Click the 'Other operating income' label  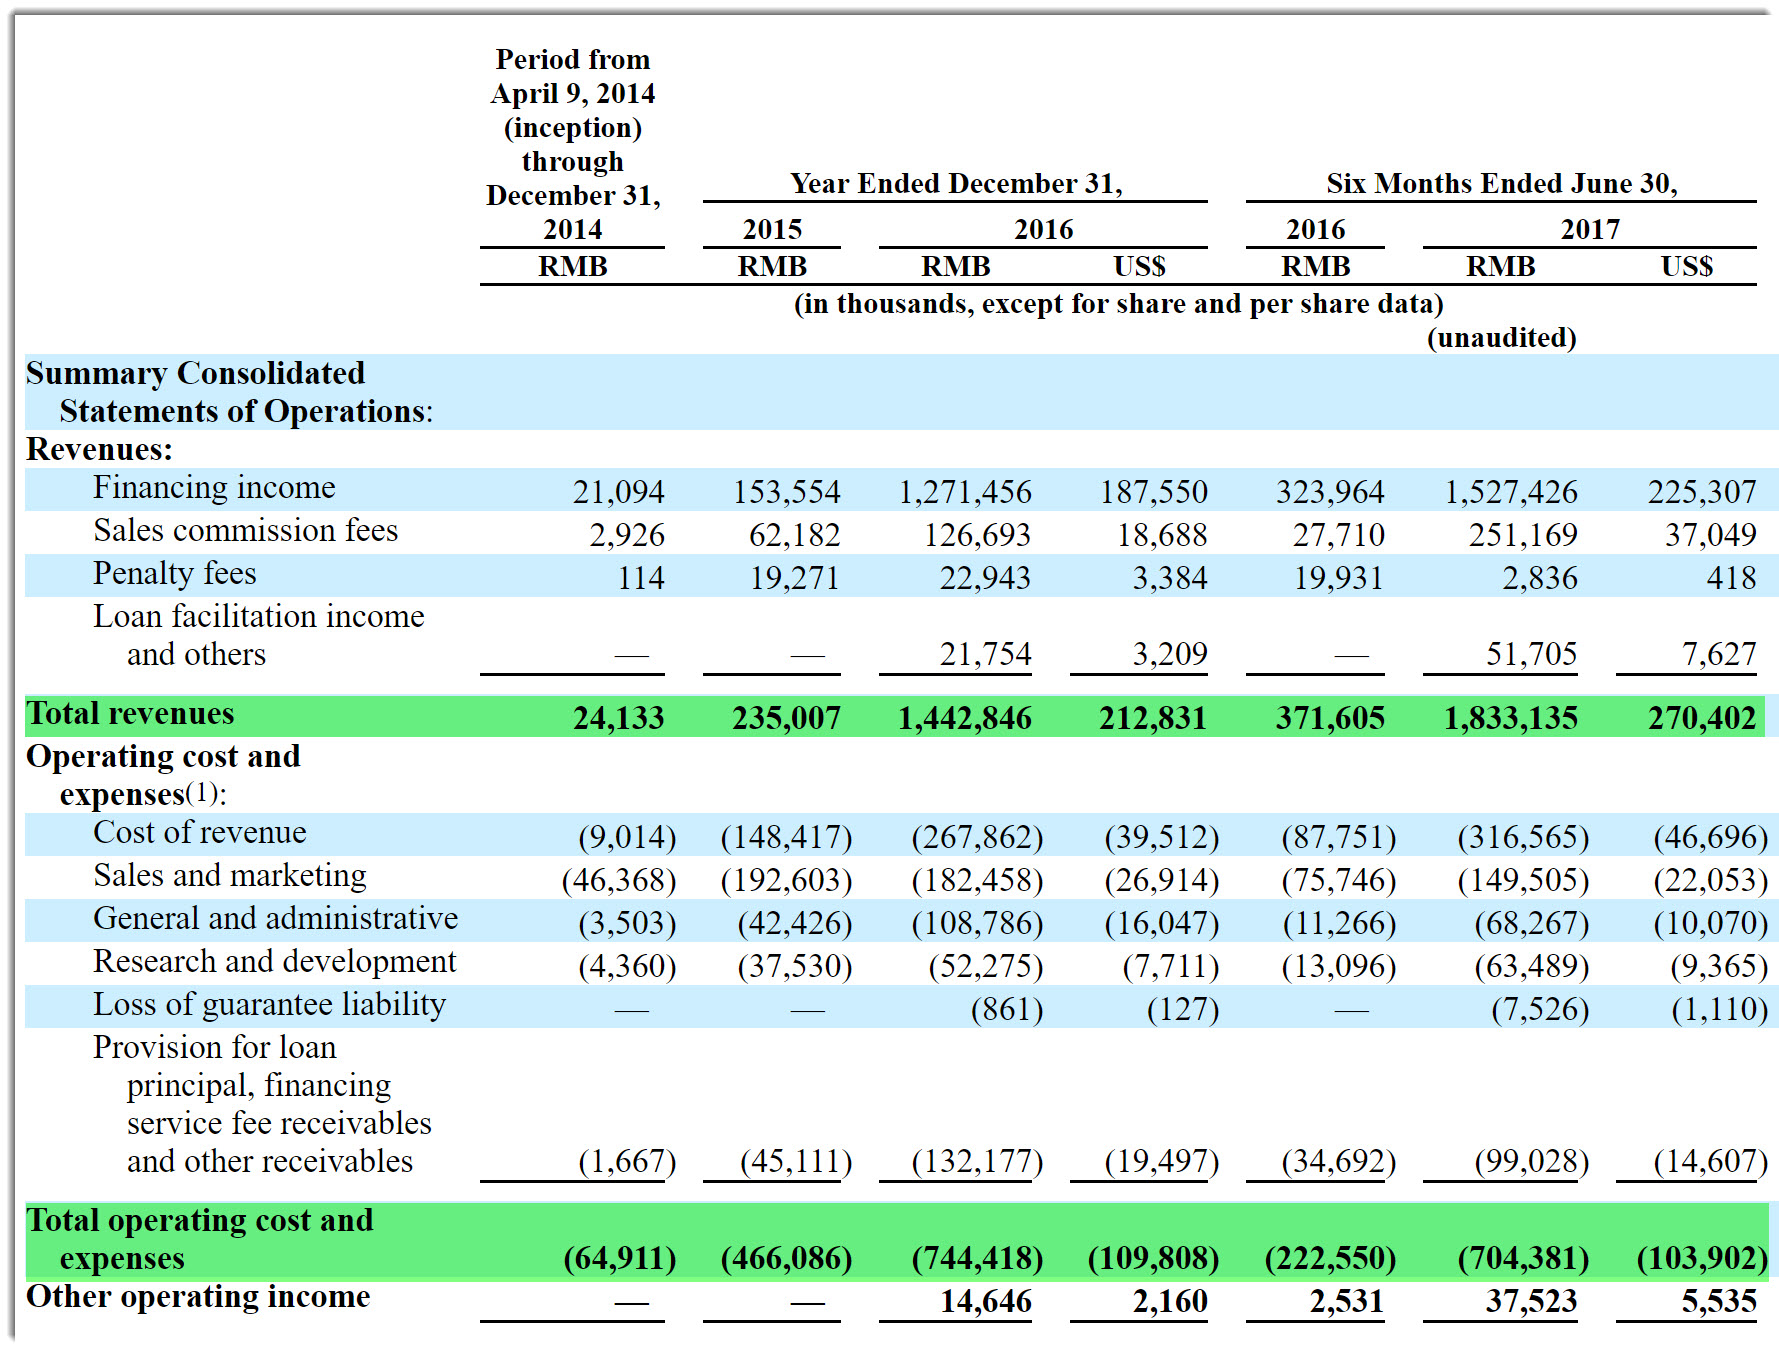198,1296
